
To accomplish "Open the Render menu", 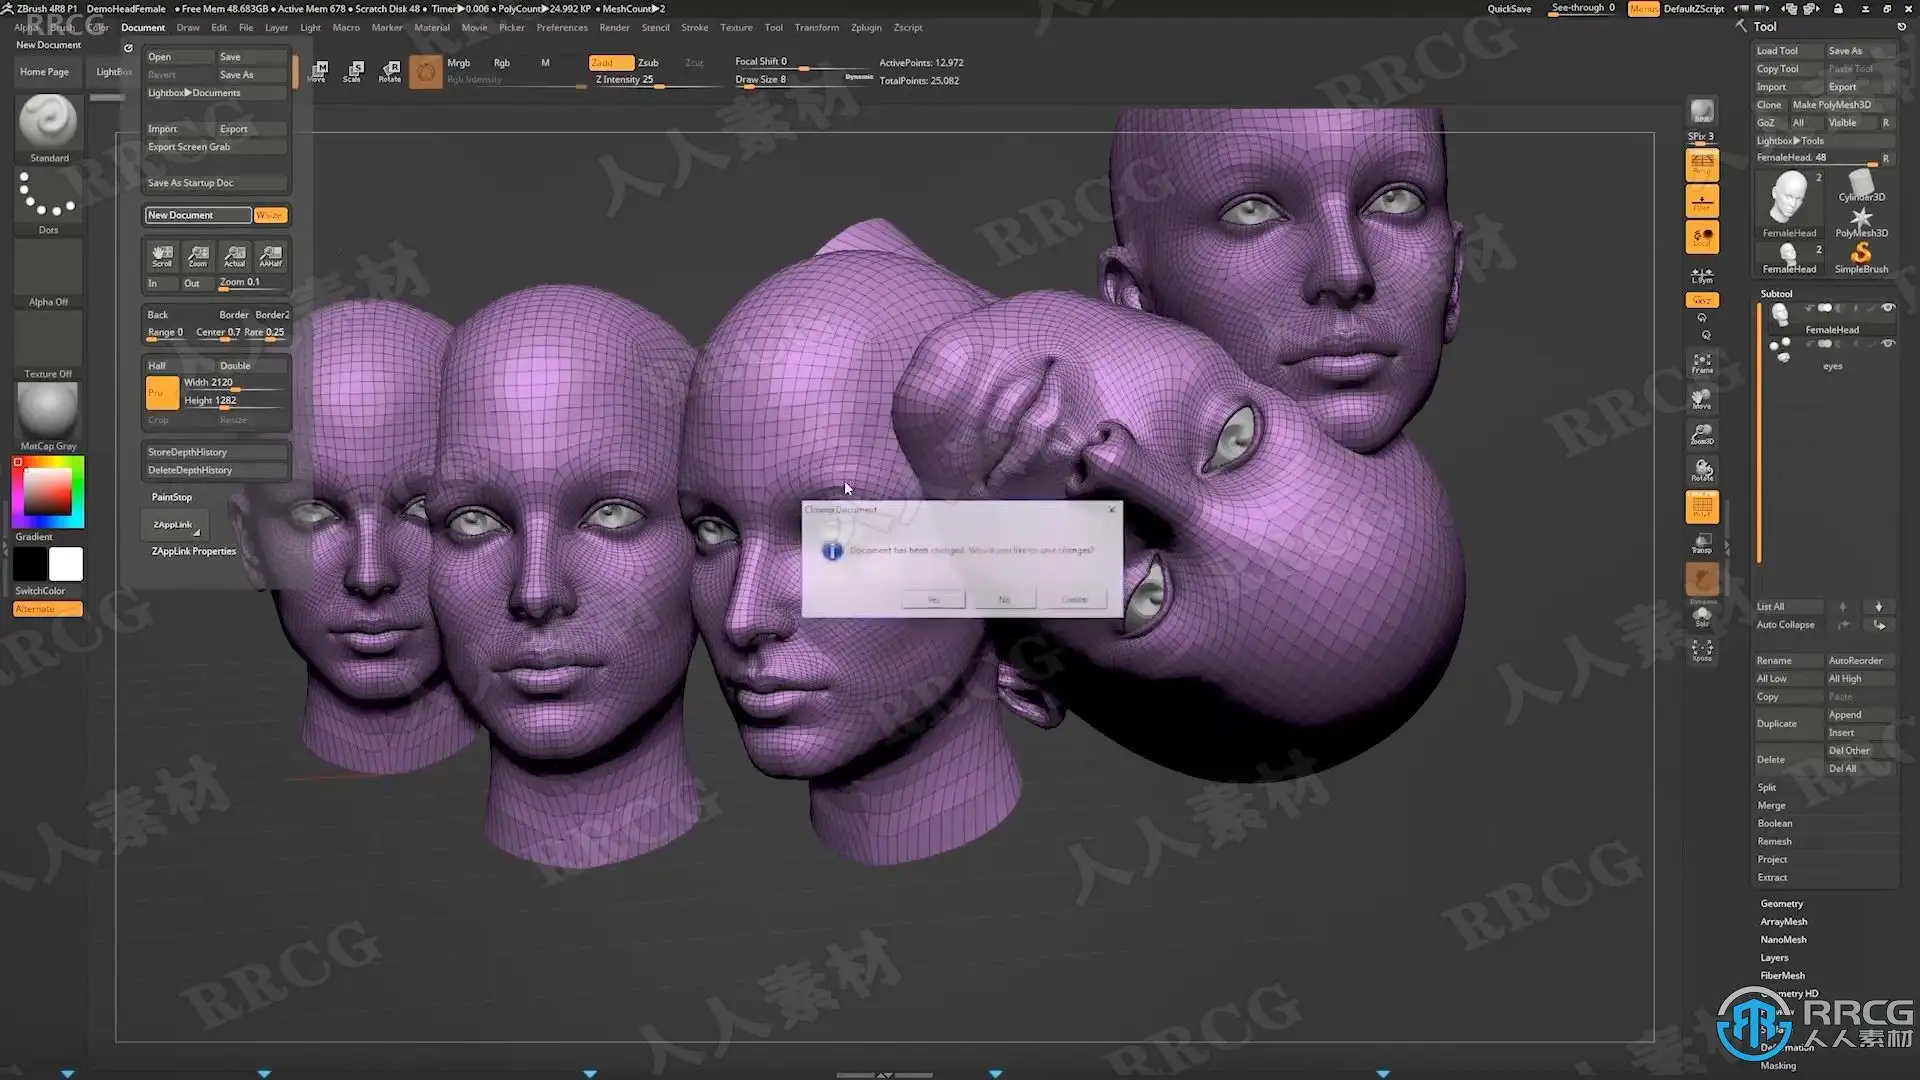I will click(x=614, y=28).
